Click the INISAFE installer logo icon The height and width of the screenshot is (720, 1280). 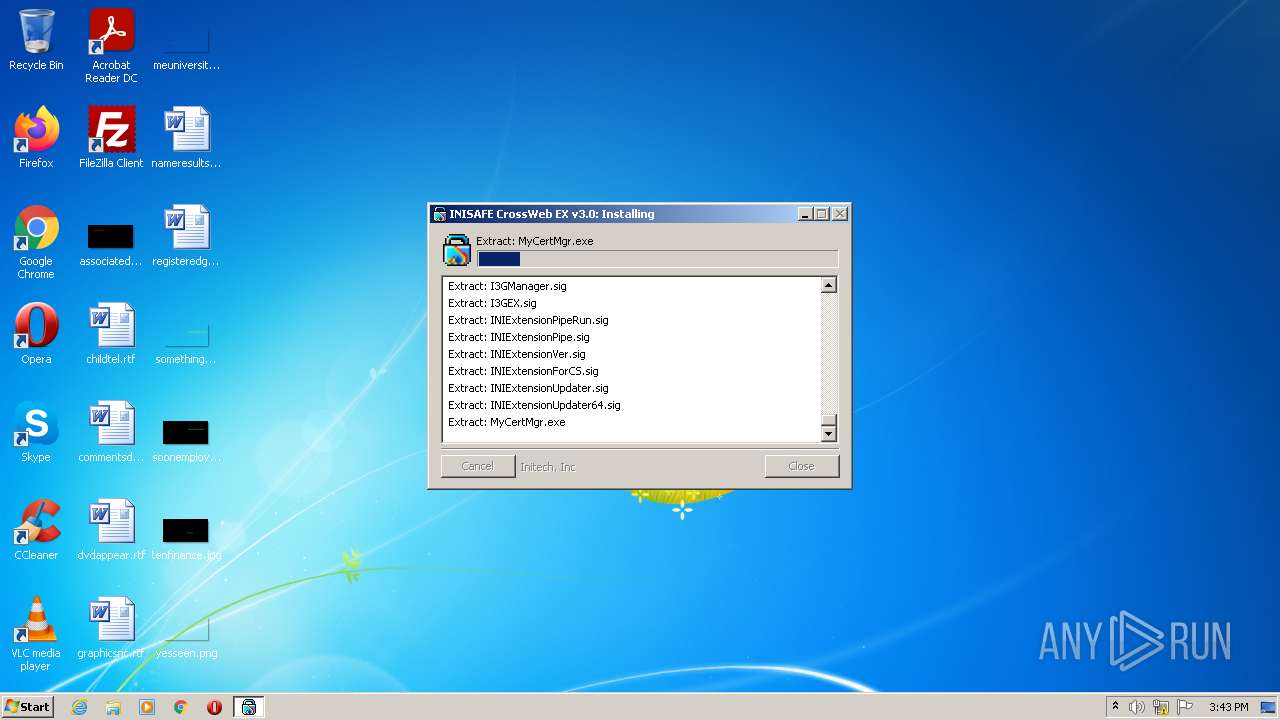pos(457,250)
